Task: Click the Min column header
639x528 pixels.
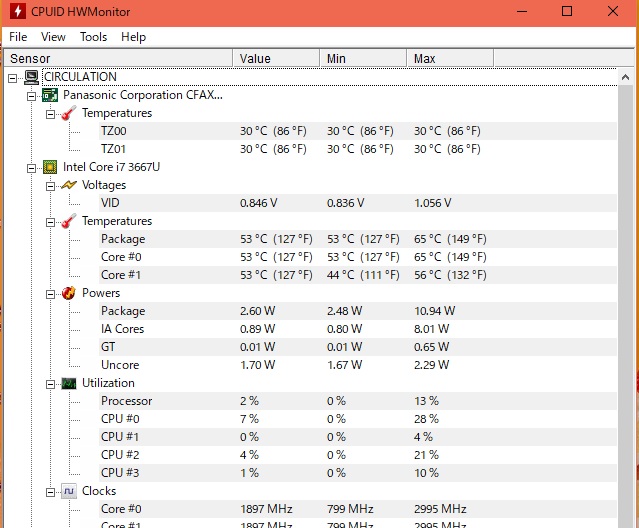Action: [x=364, y=58]
